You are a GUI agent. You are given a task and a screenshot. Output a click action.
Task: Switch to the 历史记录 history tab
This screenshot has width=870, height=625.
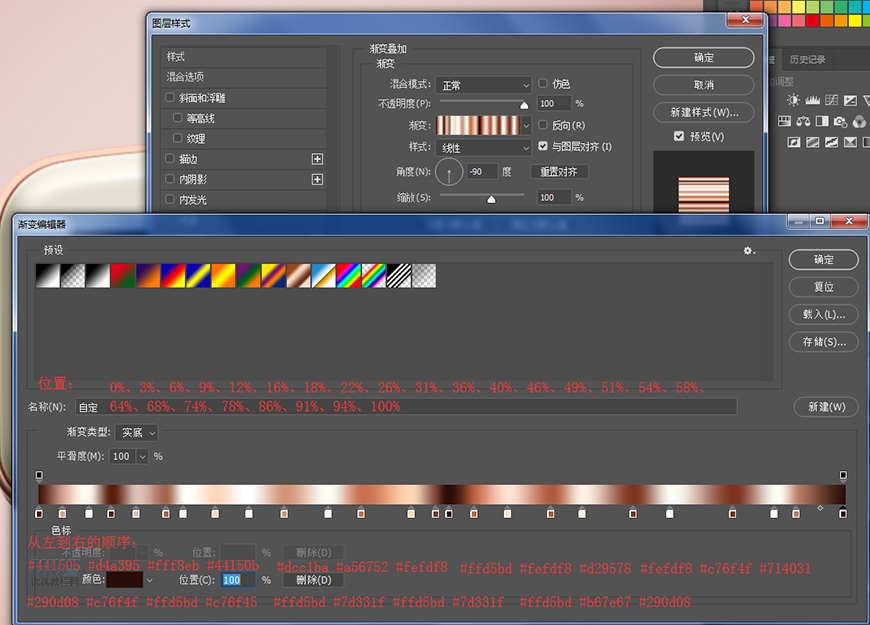click(x=807, y=60)
